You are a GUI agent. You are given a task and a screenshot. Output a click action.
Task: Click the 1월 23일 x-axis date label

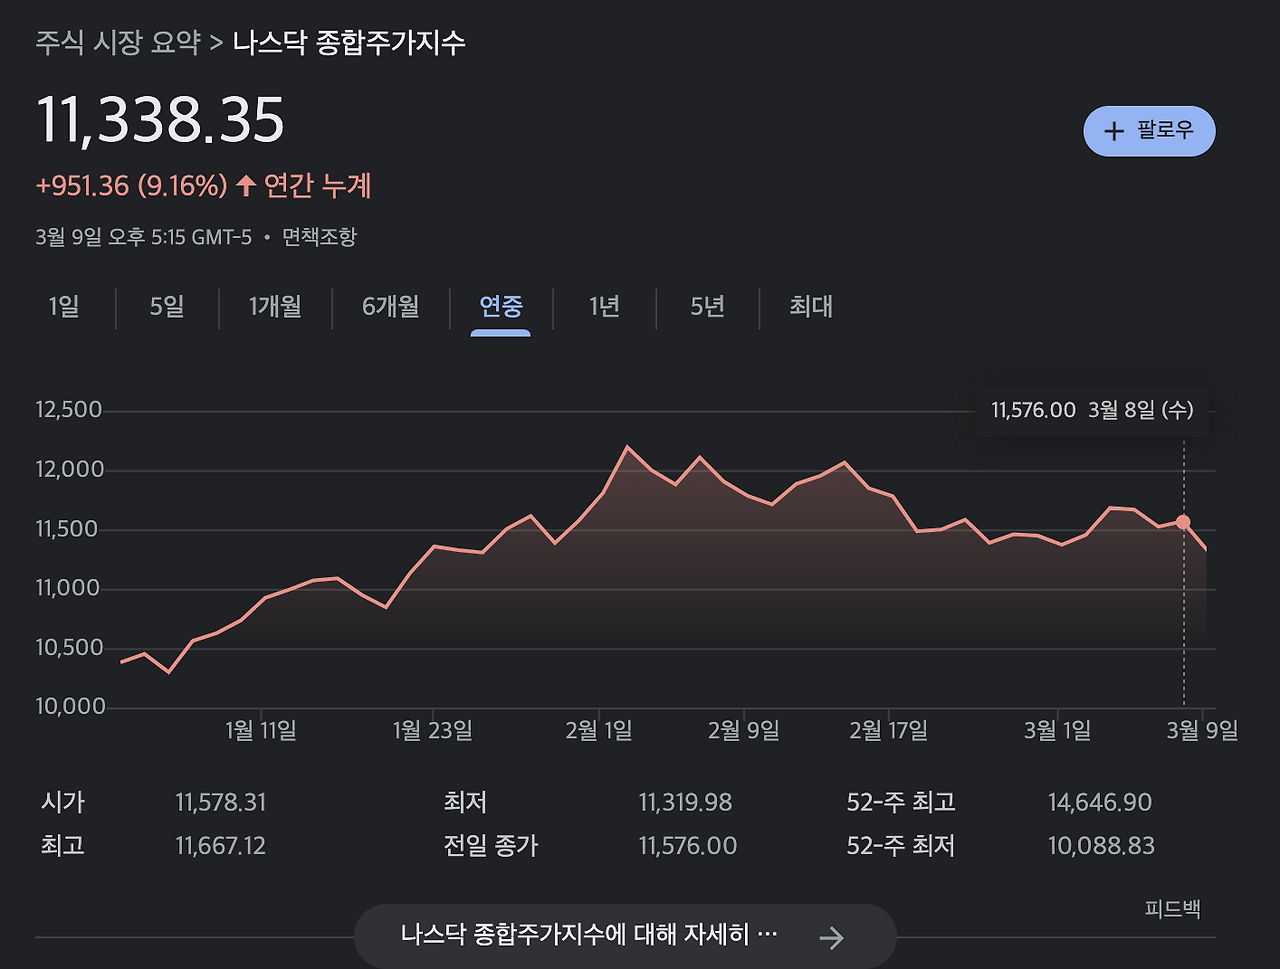click(x=433, y=731)
